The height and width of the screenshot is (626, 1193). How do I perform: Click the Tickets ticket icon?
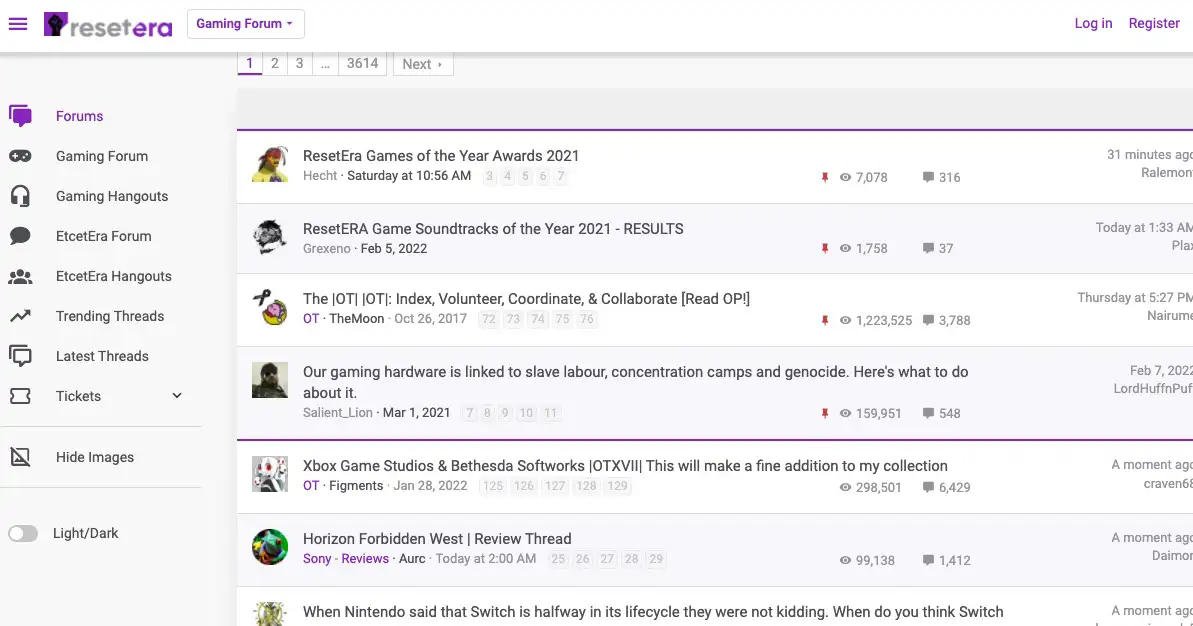click(21, 396)
